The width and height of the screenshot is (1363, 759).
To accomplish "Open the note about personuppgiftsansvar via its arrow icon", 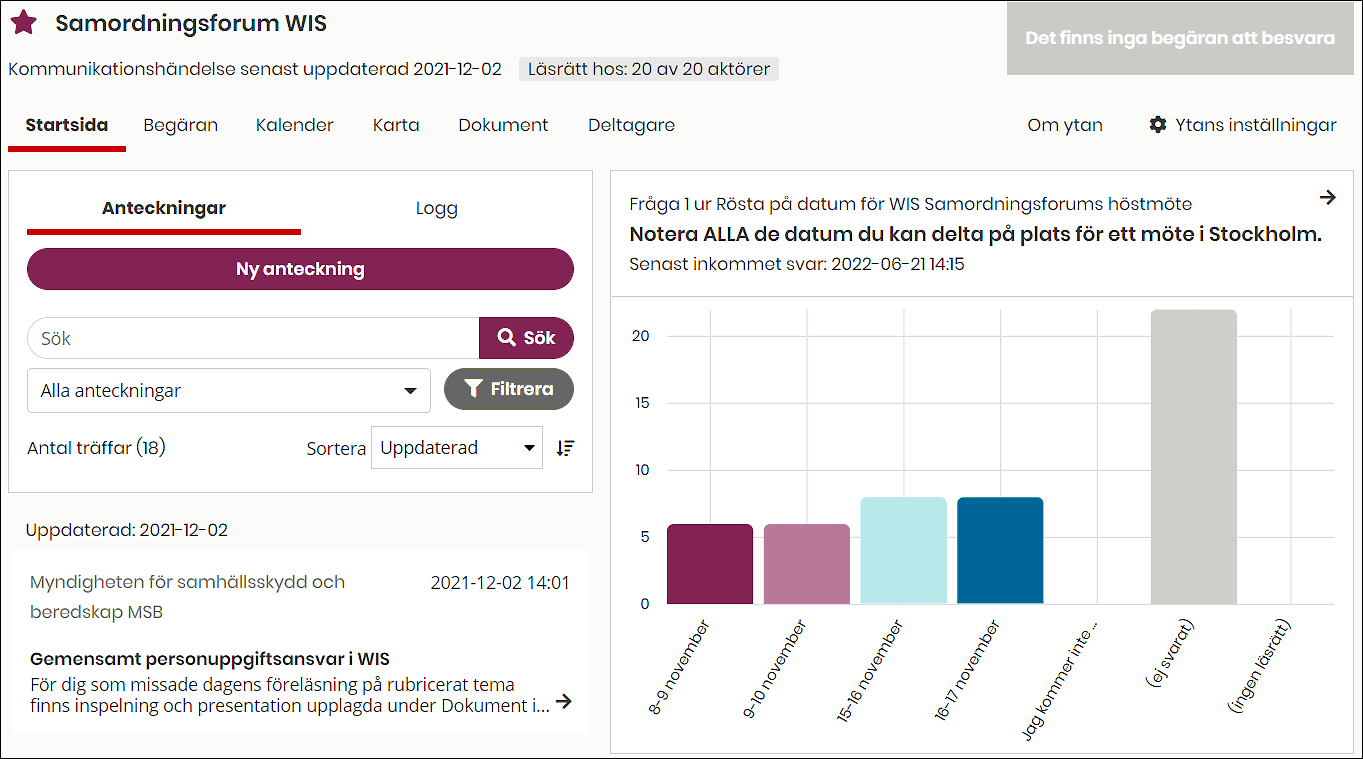I will (563, 701).
